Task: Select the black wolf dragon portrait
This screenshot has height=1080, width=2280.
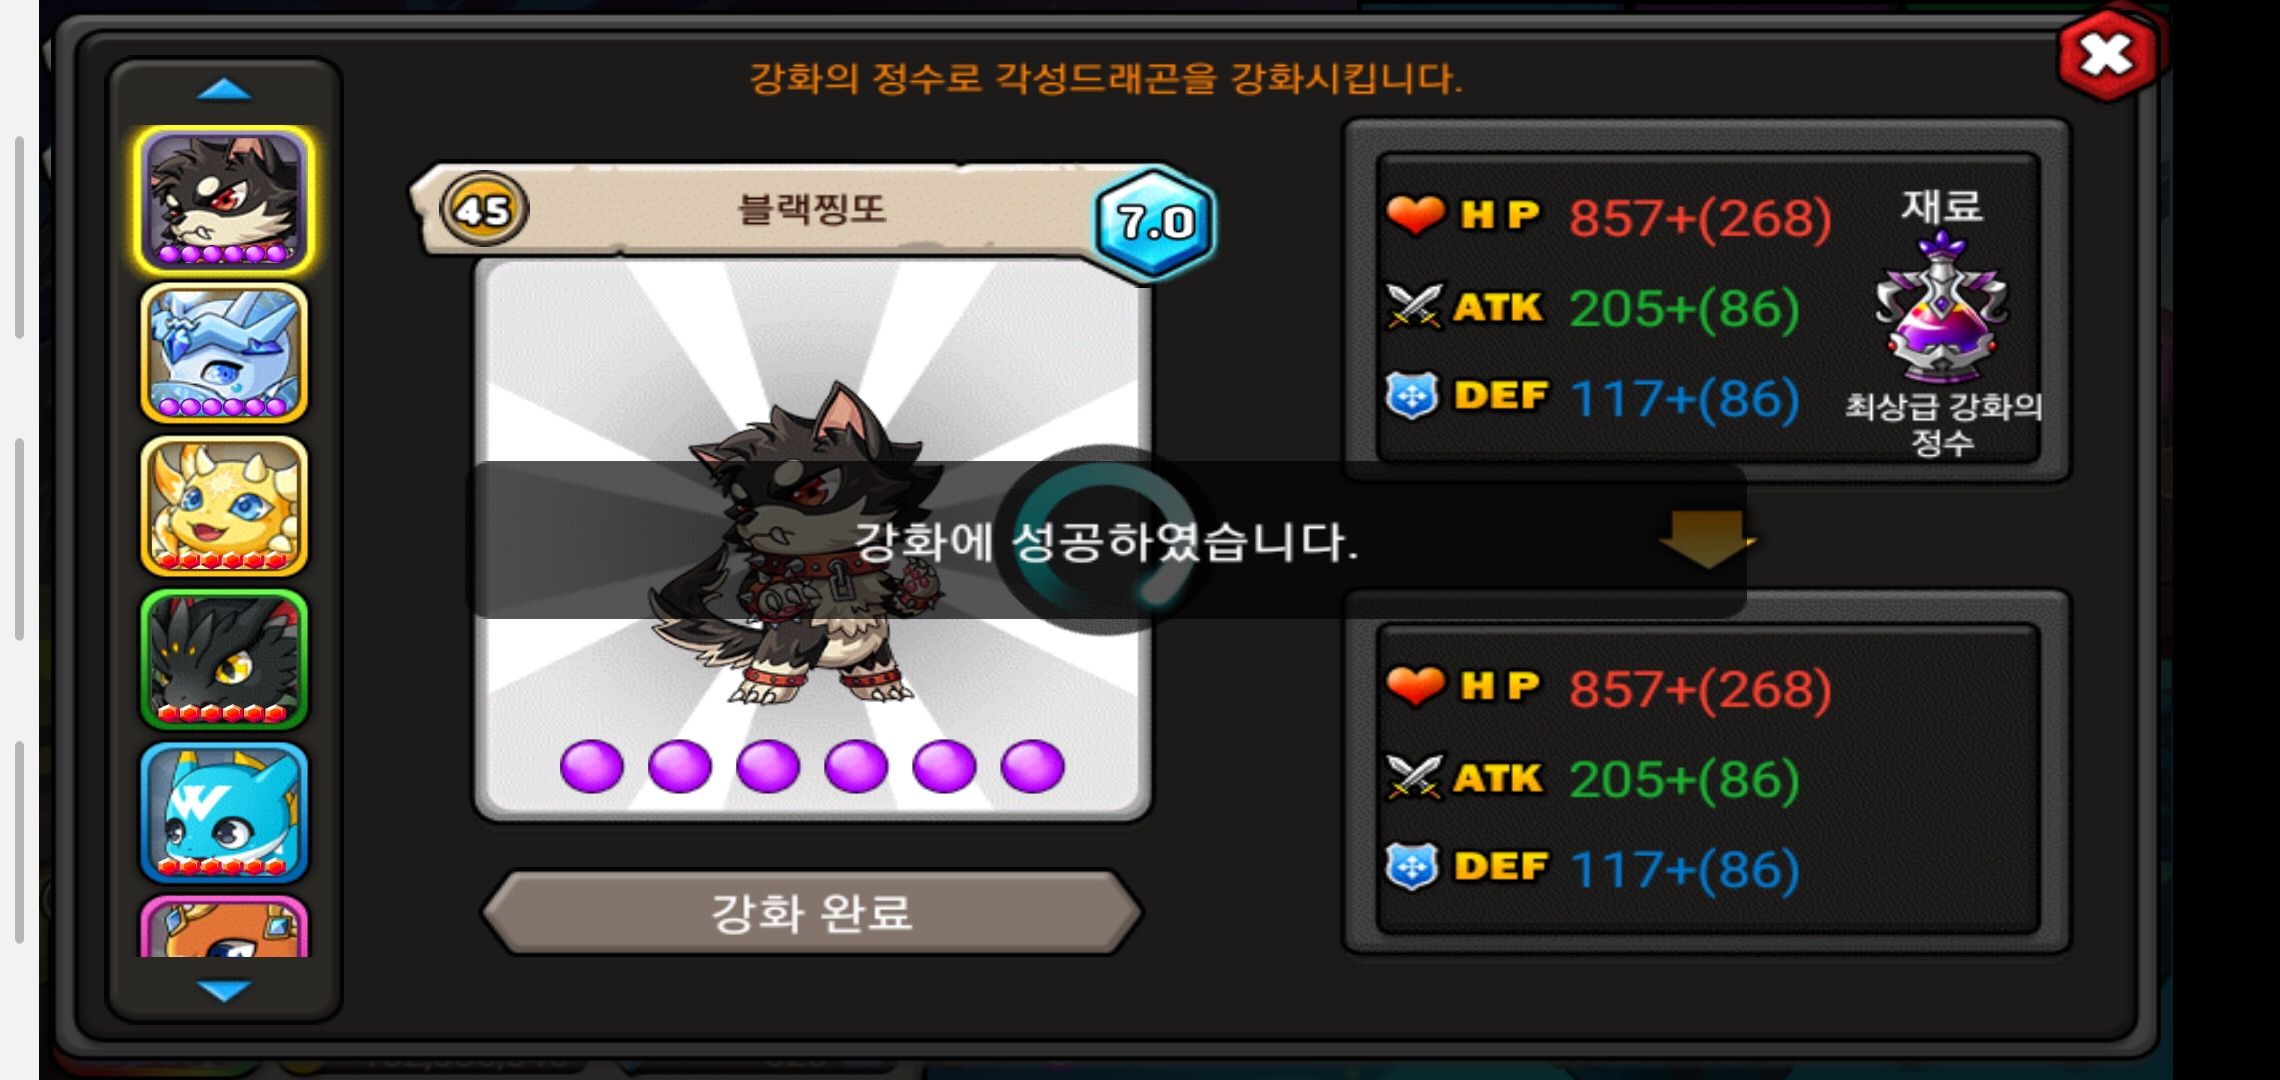Action: click(x=224, y=200)
